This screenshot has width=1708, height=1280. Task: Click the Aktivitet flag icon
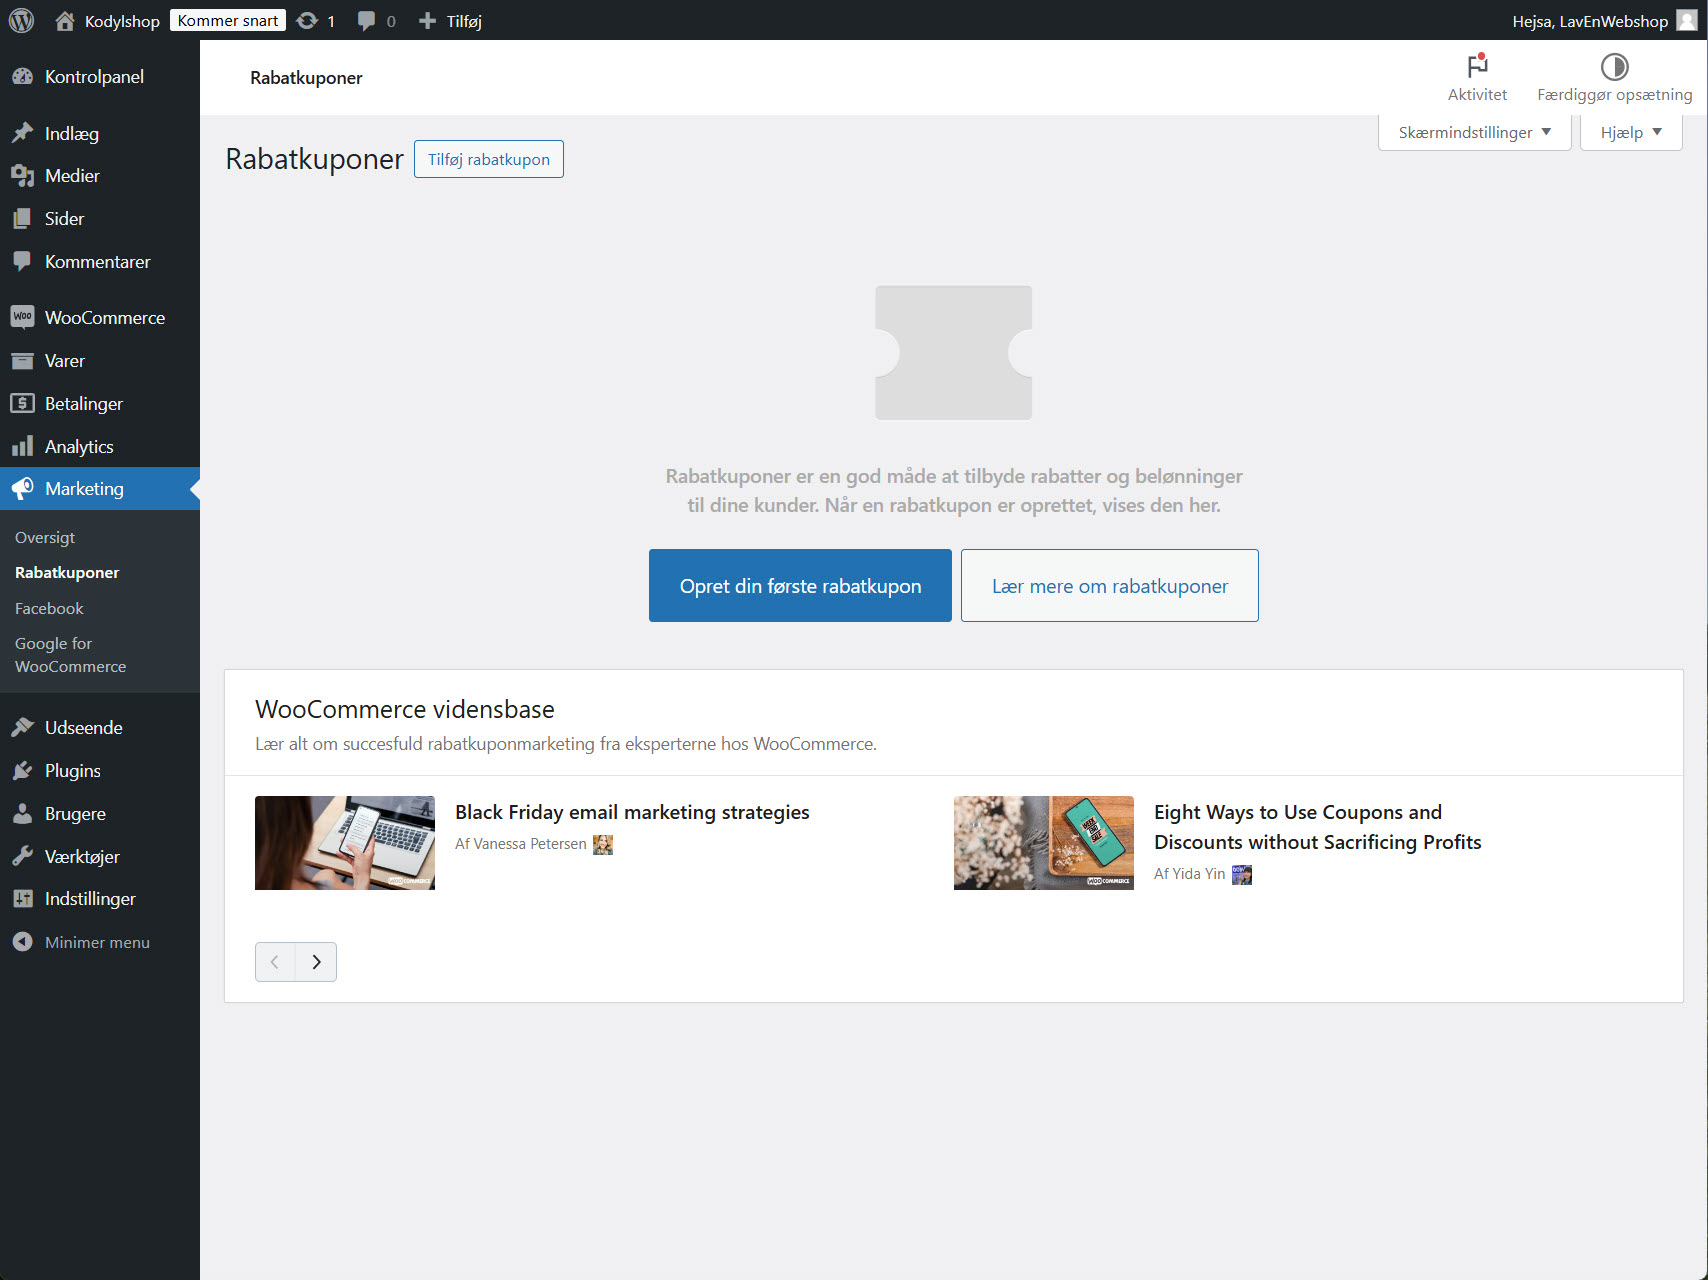click(1477, 68)
